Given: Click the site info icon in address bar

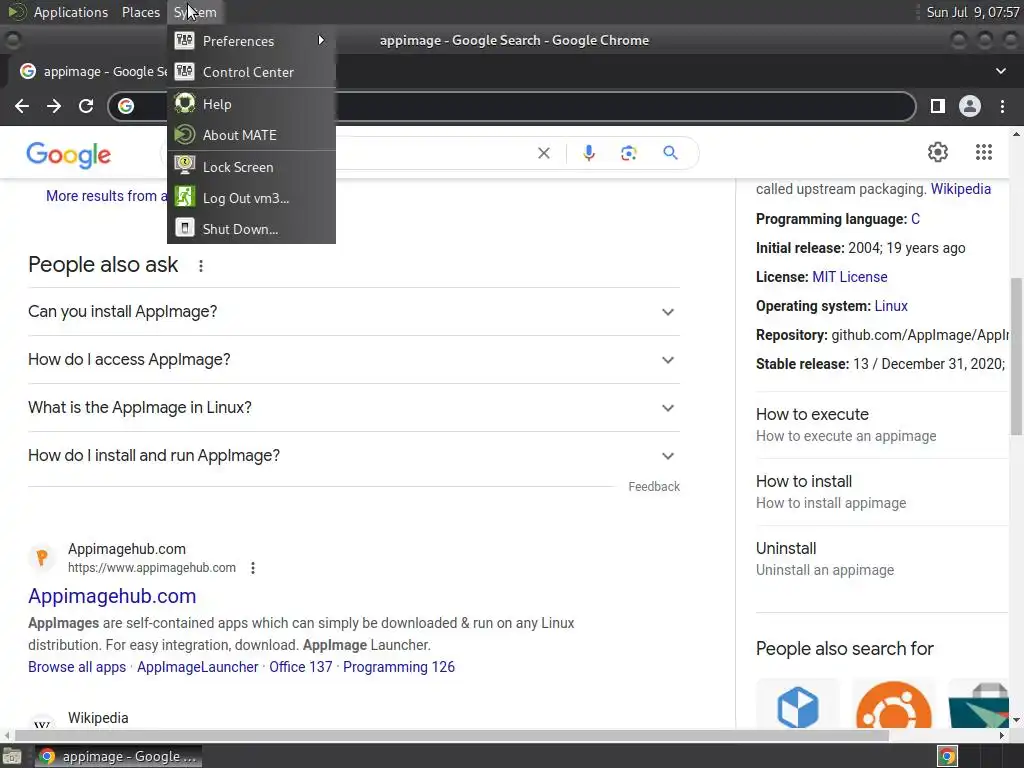Looking at the screenshot, I should [126, 106].
